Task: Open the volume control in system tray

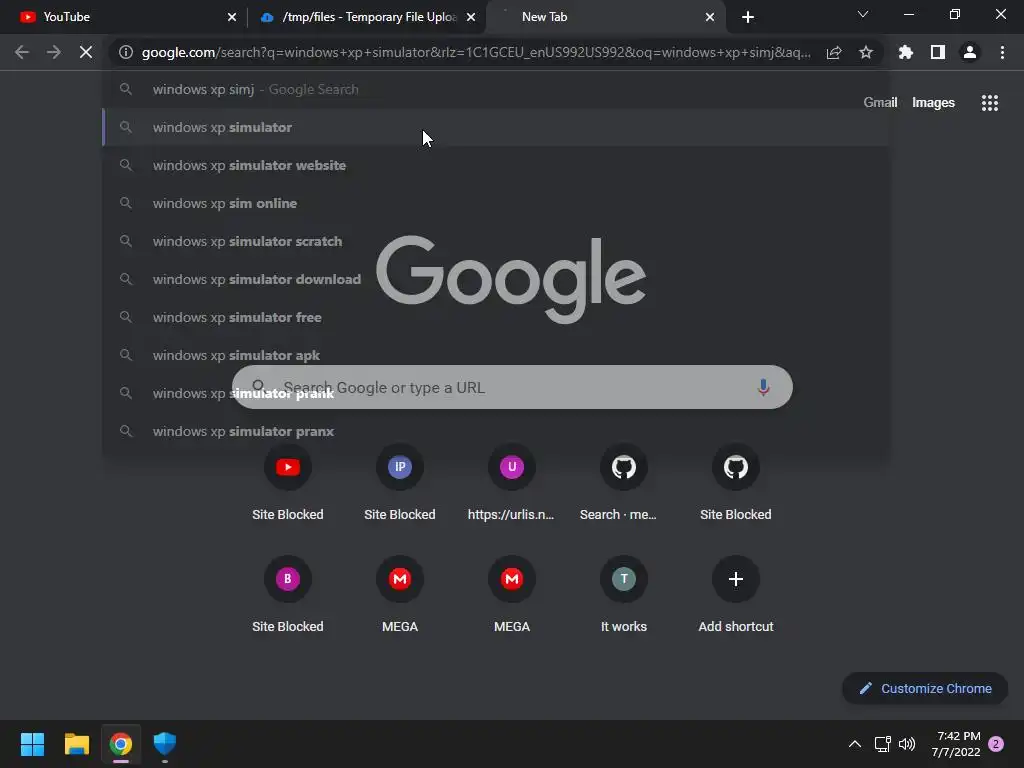Action: point(907,744)
